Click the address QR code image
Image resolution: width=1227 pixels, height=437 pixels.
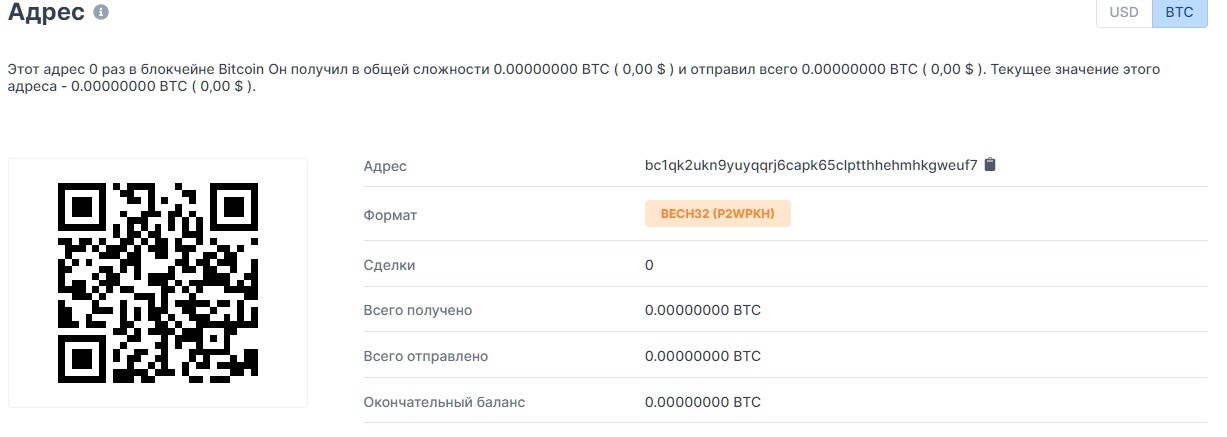coord(158,283)
